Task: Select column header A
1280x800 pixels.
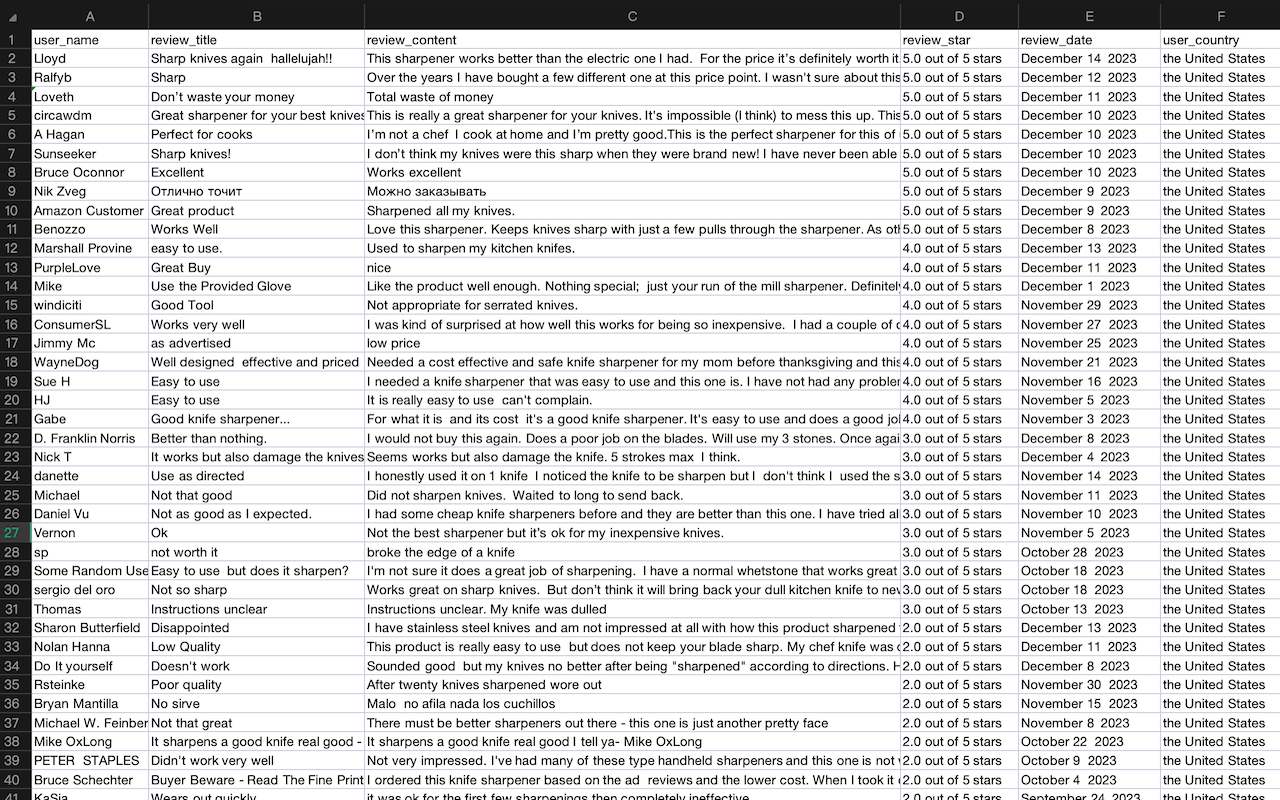Action: coord(89,16)
